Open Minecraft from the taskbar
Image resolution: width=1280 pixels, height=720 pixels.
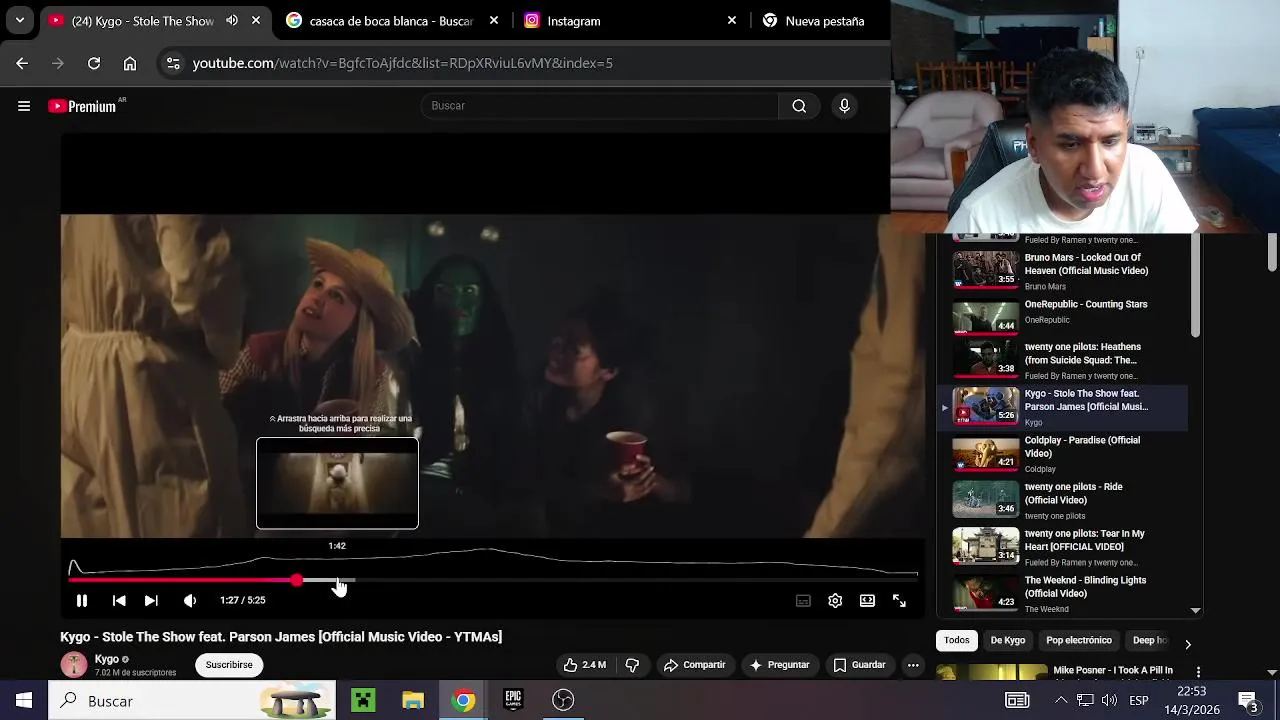click(x=363, y=701)
